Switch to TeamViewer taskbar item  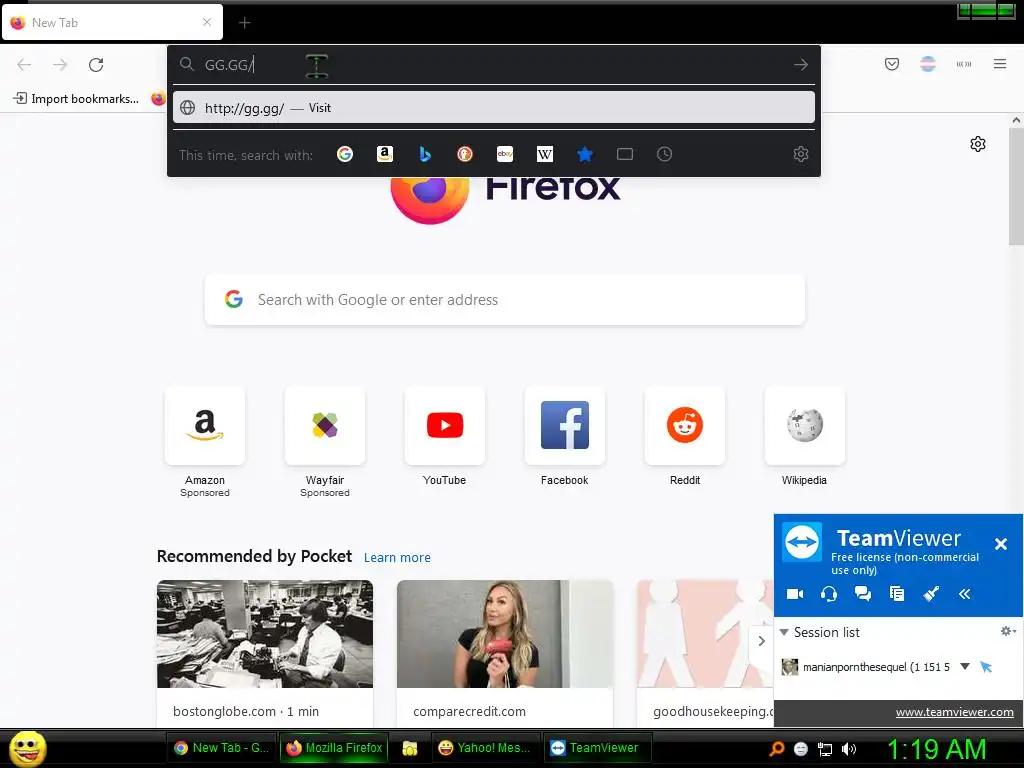pos(596,748)
